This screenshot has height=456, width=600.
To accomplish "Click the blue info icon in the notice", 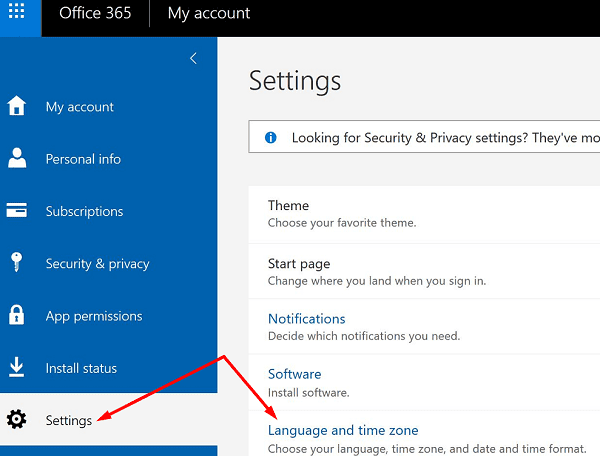I will (x=271, y=137).
